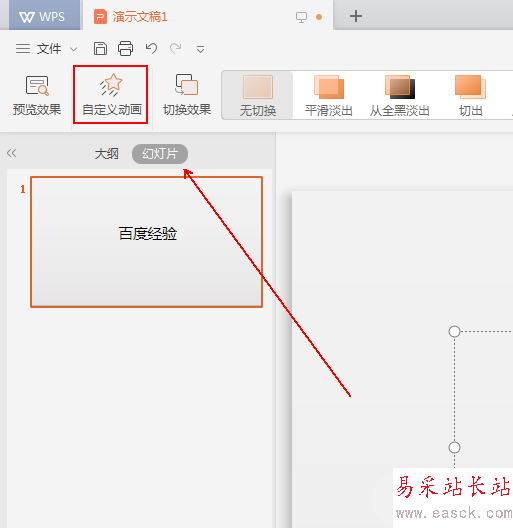
Task: Add a new tab with plus button
Action: click(x=356, y=16)
